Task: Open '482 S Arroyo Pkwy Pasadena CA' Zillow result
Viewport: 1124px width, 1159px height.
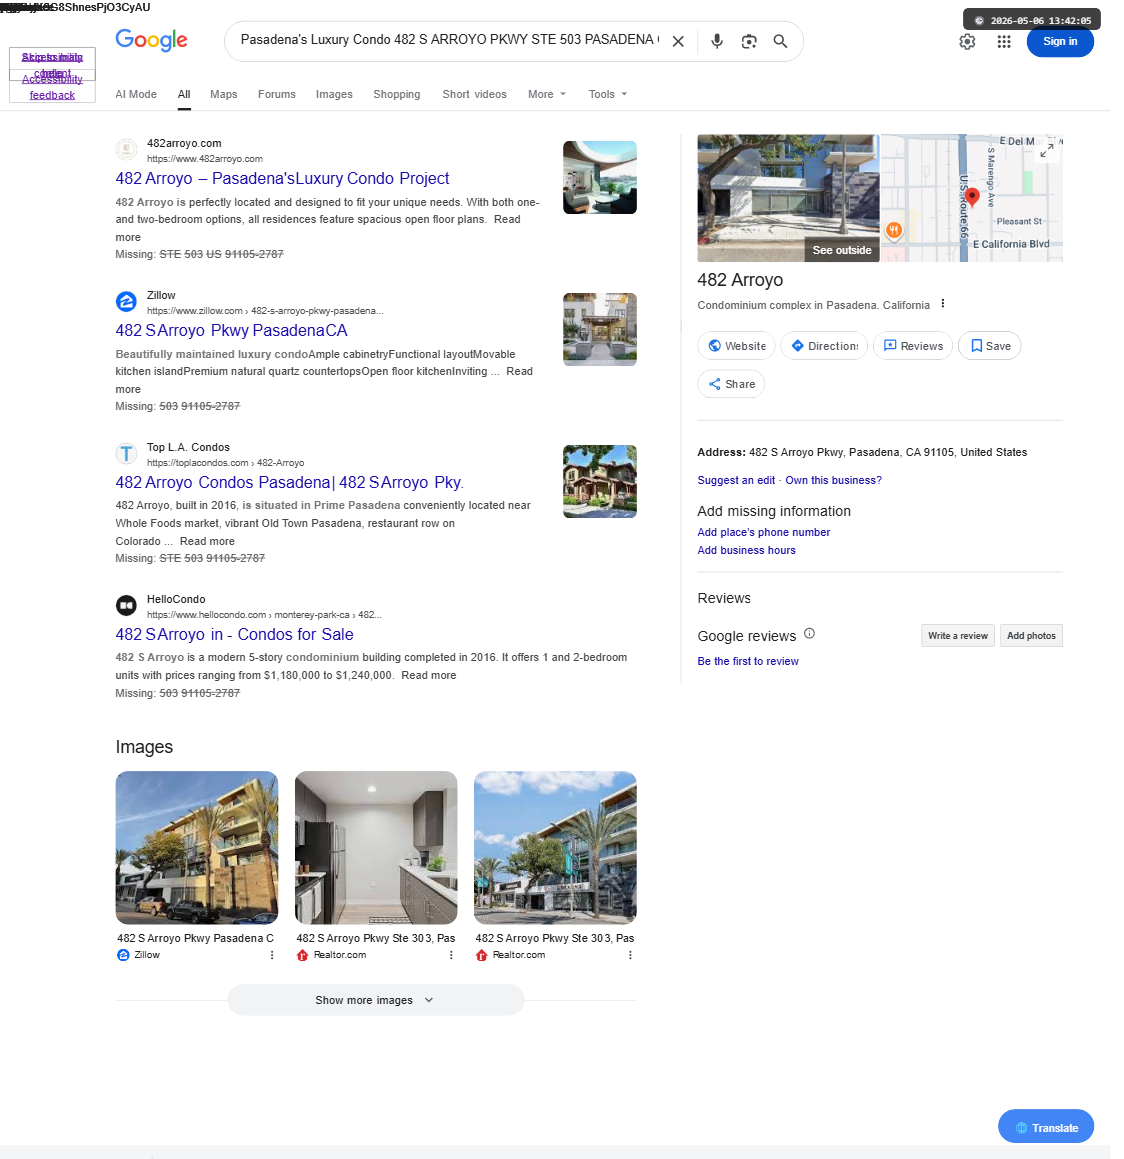Action: click(x=231, y=330)
